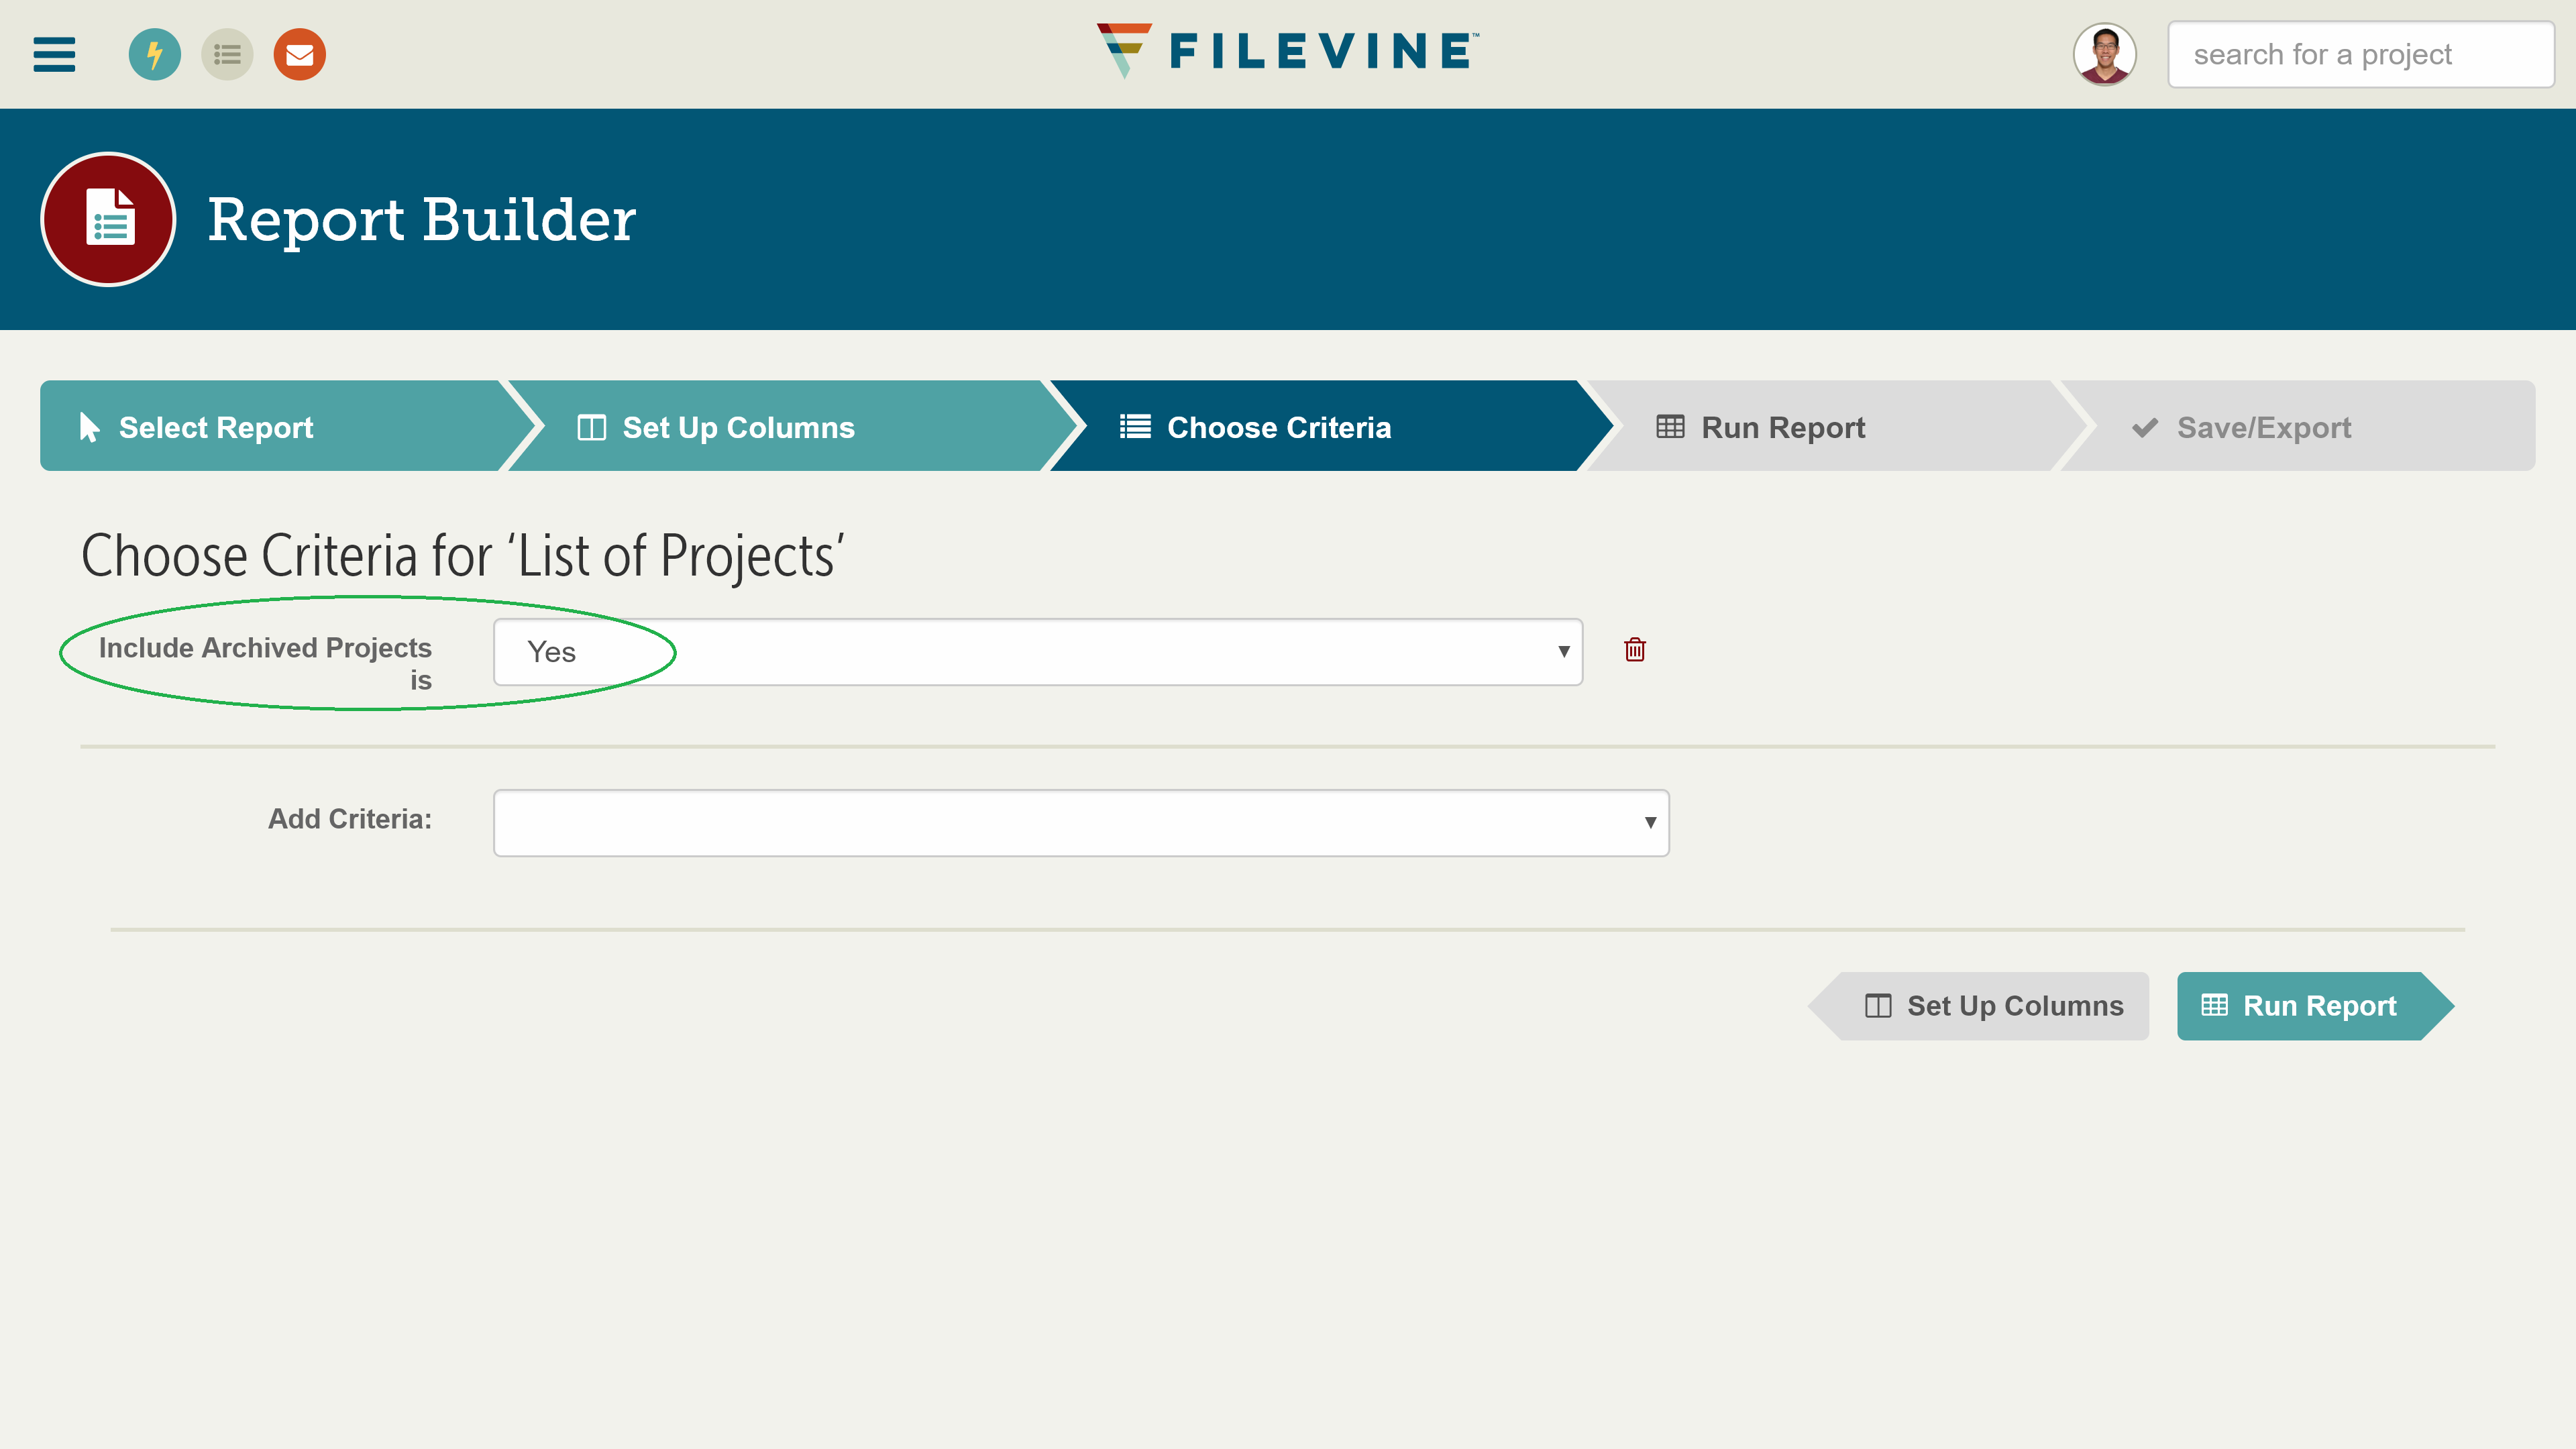Switch to the Set Up Columns step

(1992, 1005)
